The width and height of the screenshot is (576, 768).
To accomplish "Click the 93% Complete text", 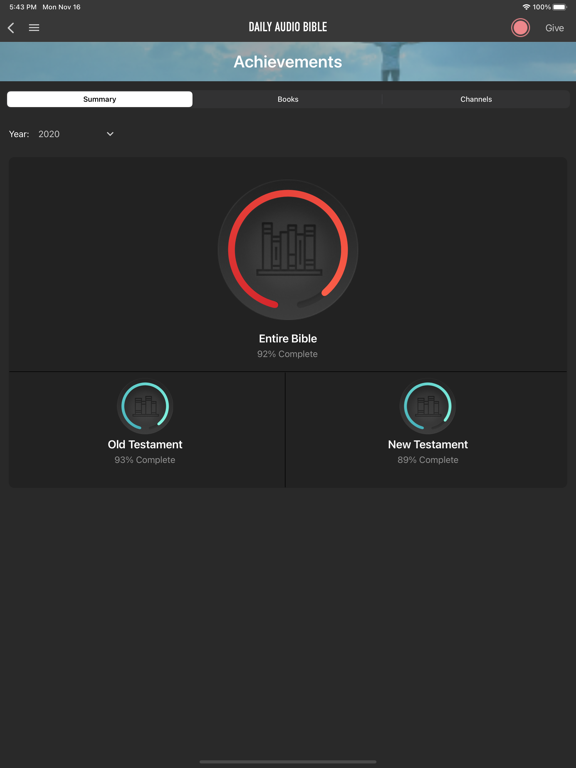I will [145, 459].
